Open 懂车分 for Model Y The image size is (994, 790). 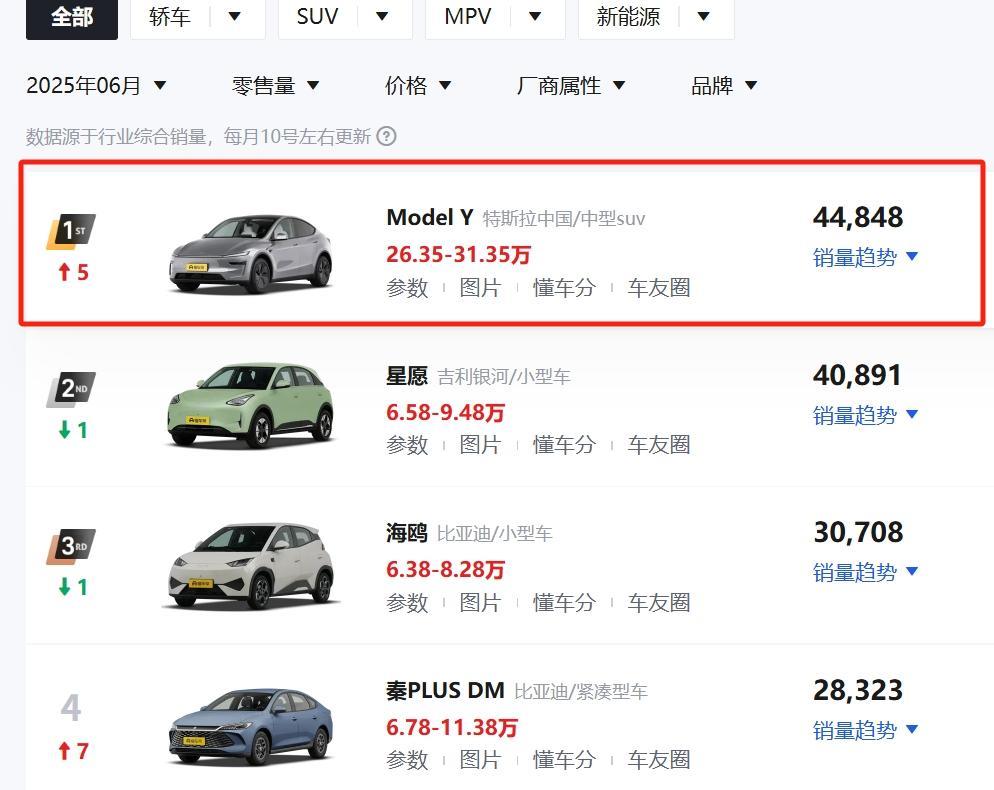click(x=564, y=288)
